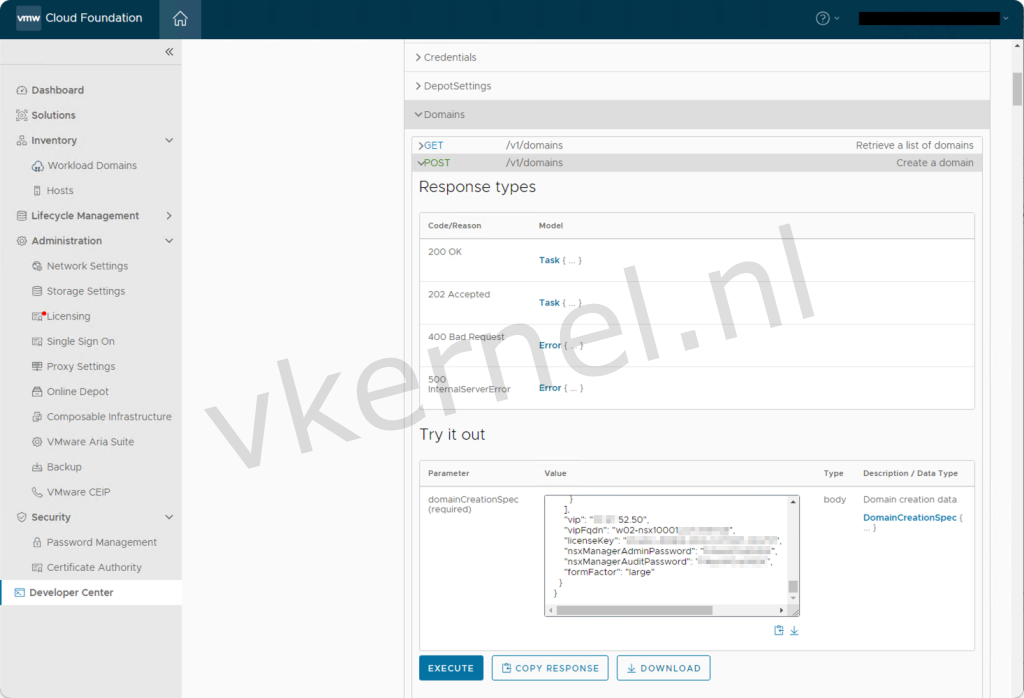The width and height of the screenshot is (1024, 698).
Task: Collapse the Domains section
Action: pos(444,114)
